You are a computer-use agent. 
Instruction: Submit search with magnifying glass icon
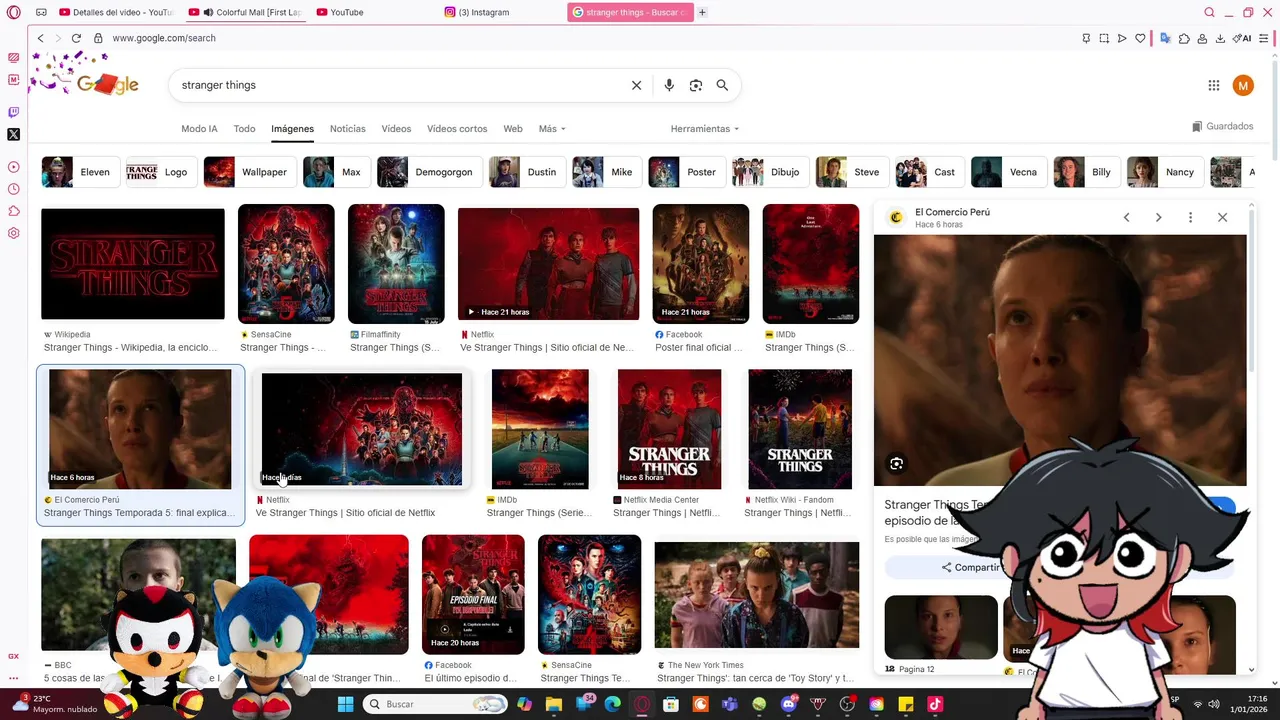coord(722,85)
